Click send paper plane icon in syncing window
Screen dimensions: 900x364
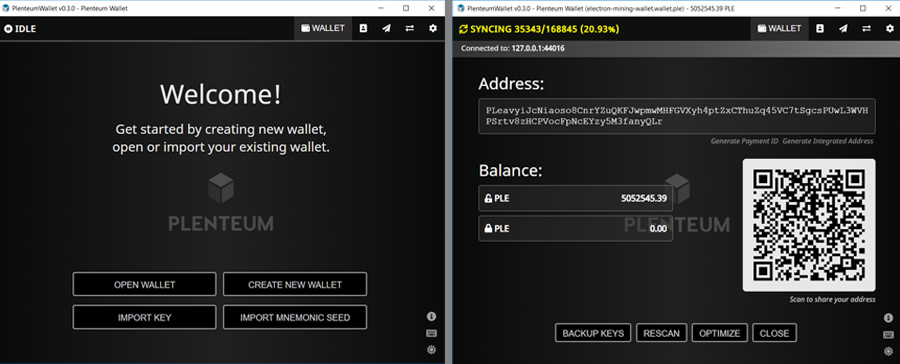pyautogui.click(x=843, y=29)
